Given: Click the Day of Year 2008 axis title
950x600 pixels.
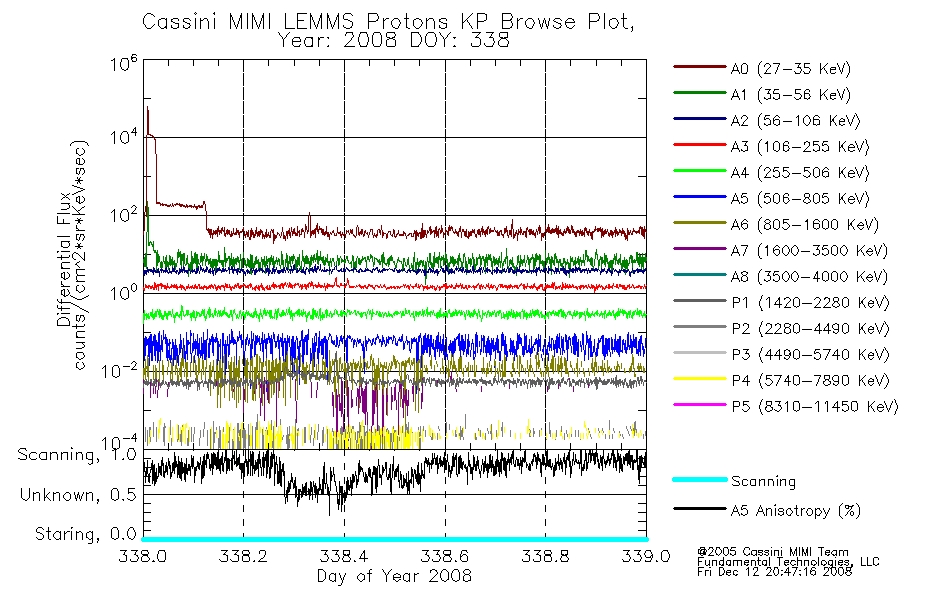Looking at the screenshot, I should (394, 576).
